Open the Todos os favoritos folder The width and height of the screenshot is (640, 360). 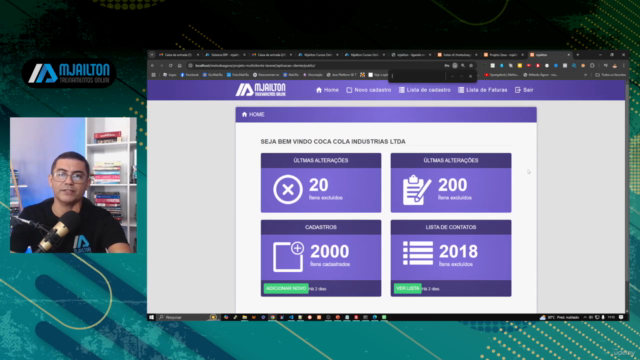pos(611,75)
